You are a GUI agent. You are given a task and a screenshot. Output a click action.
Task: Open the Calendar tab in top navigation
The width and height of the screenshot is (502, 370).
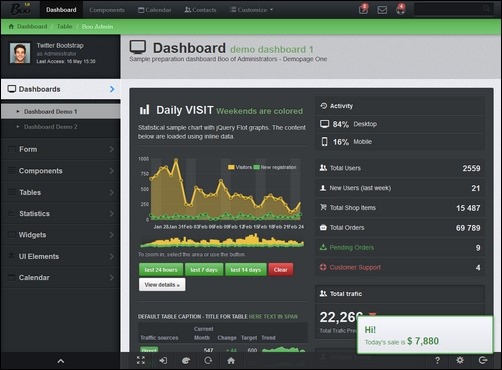click(x=155, y=10)
